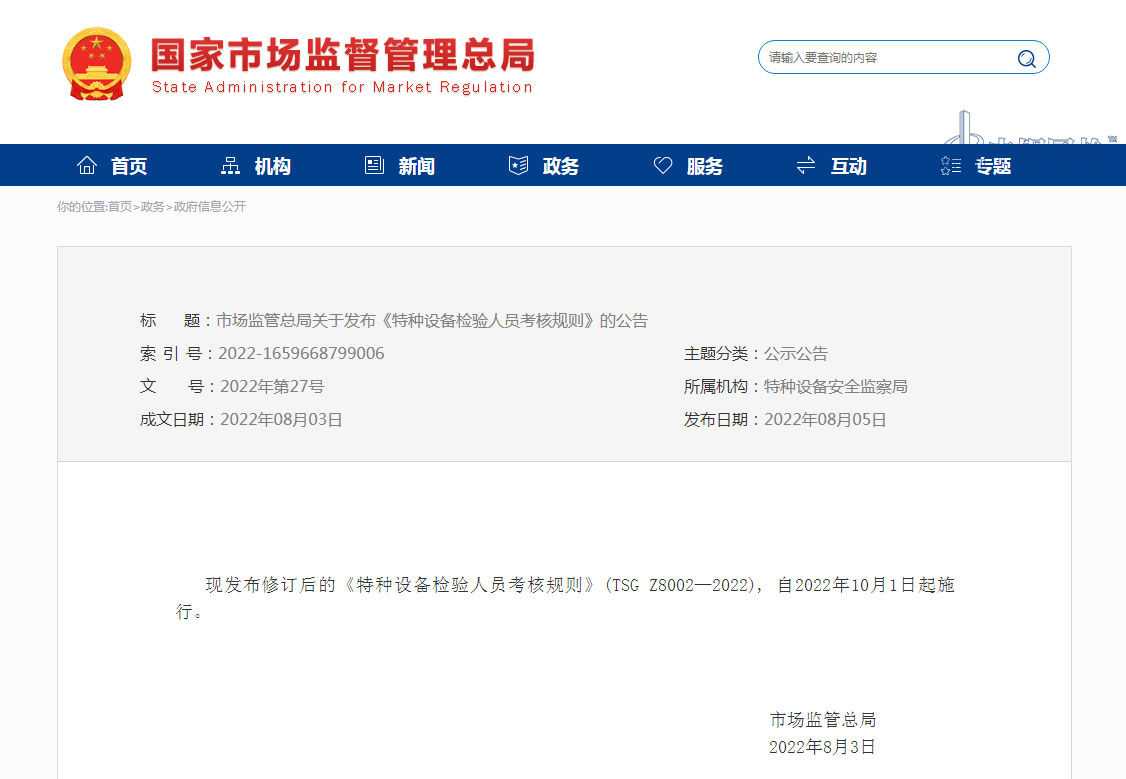Click the magnifier search icon
This screenshot has width=1126, height=779.
click(x=1026, y=58)
